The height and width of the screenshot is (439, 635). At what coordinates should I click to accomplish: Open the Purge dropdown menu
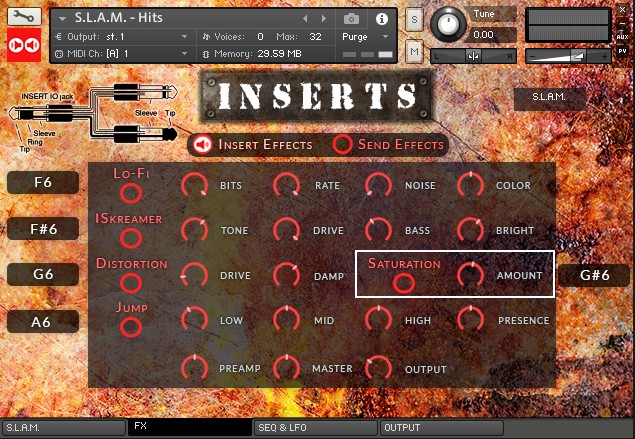[365, 37]
